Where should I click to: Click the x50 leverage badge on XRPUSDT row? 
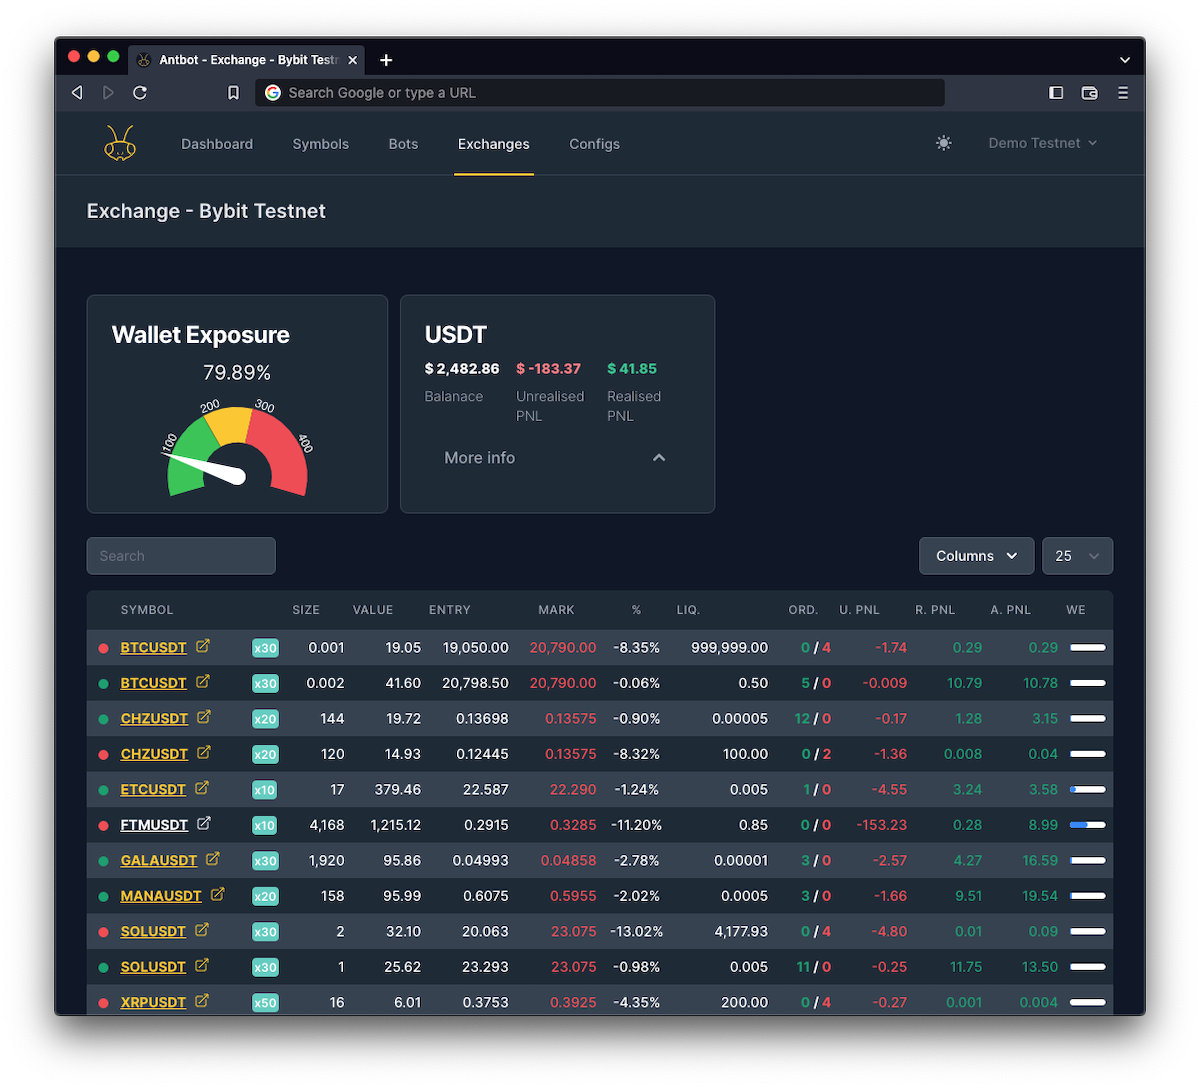(x=265, y=1002)
